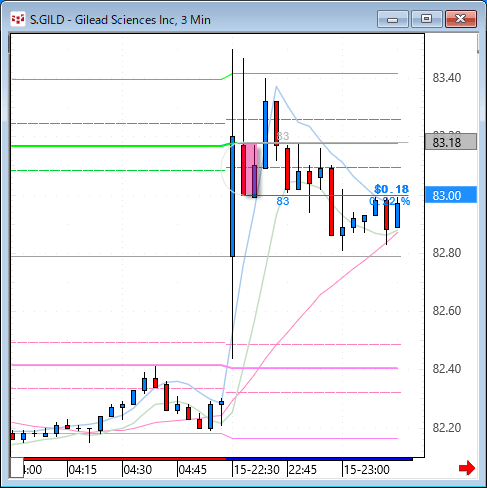Click the 04:30 time axis label

coord(138,470)
